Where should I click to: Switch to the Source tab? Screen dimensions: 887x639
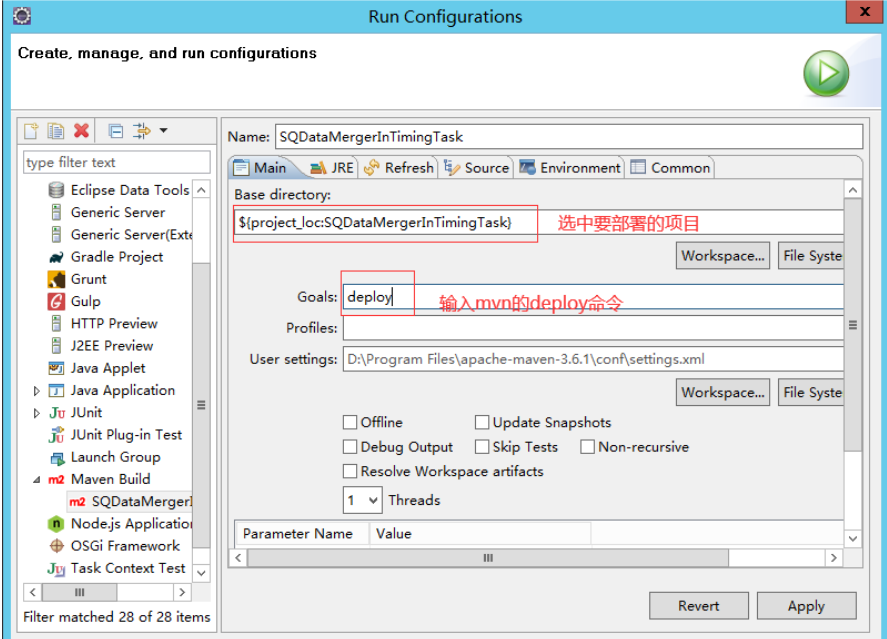[x=477, y=168]
